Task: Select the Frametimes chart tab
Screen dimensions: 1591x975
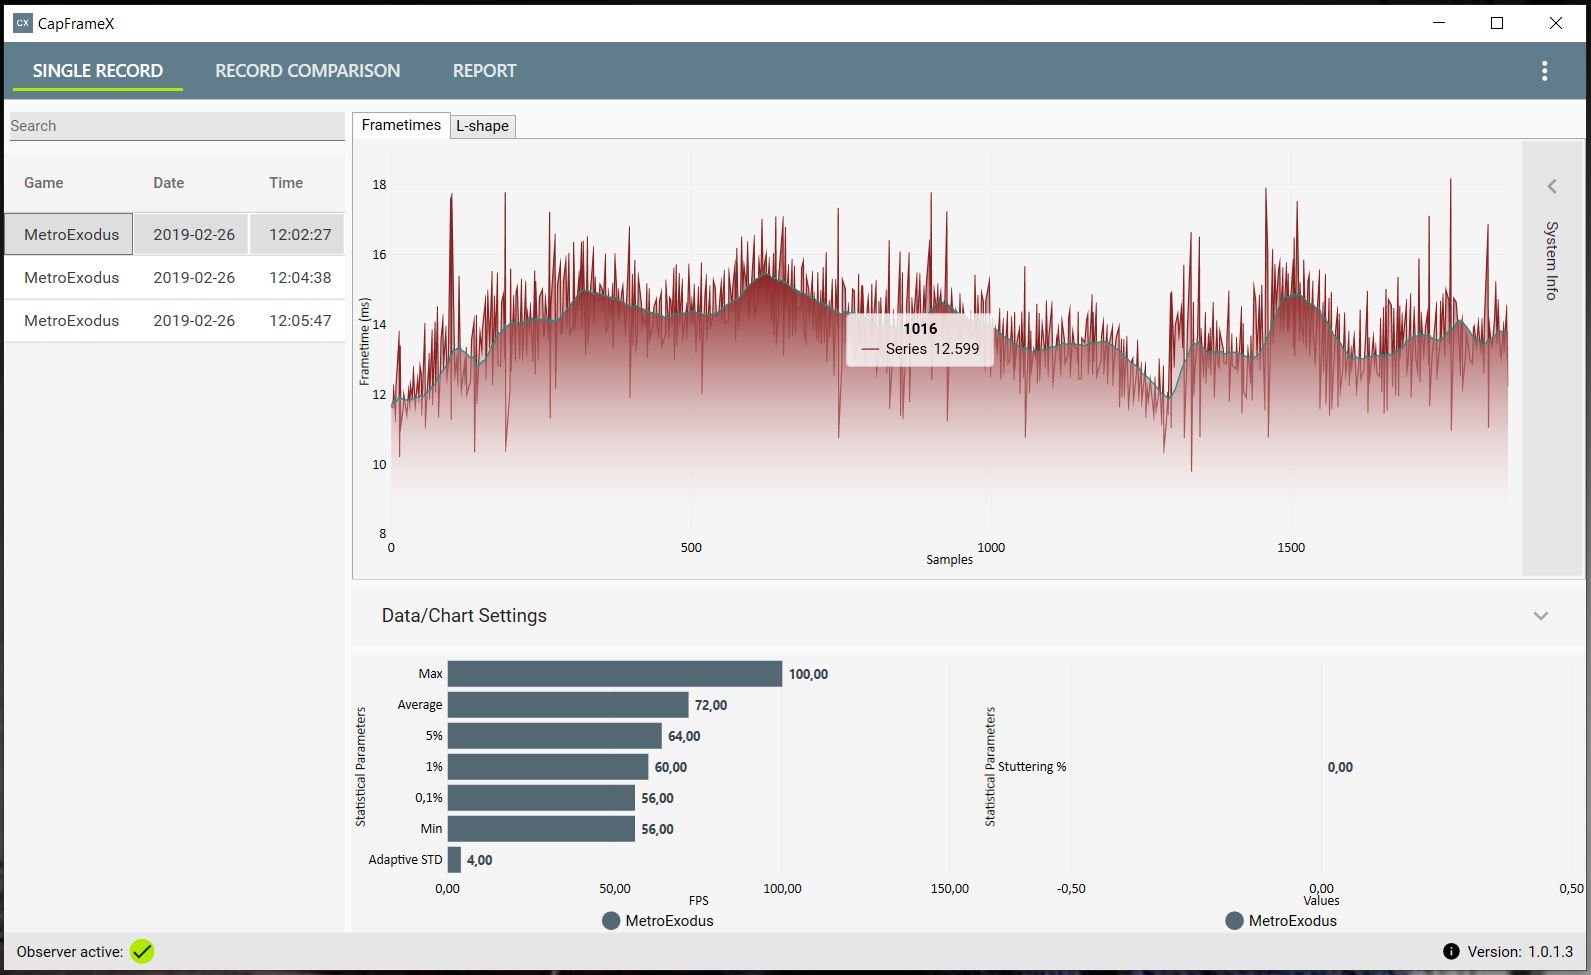Action: click(x=401, y=125)
